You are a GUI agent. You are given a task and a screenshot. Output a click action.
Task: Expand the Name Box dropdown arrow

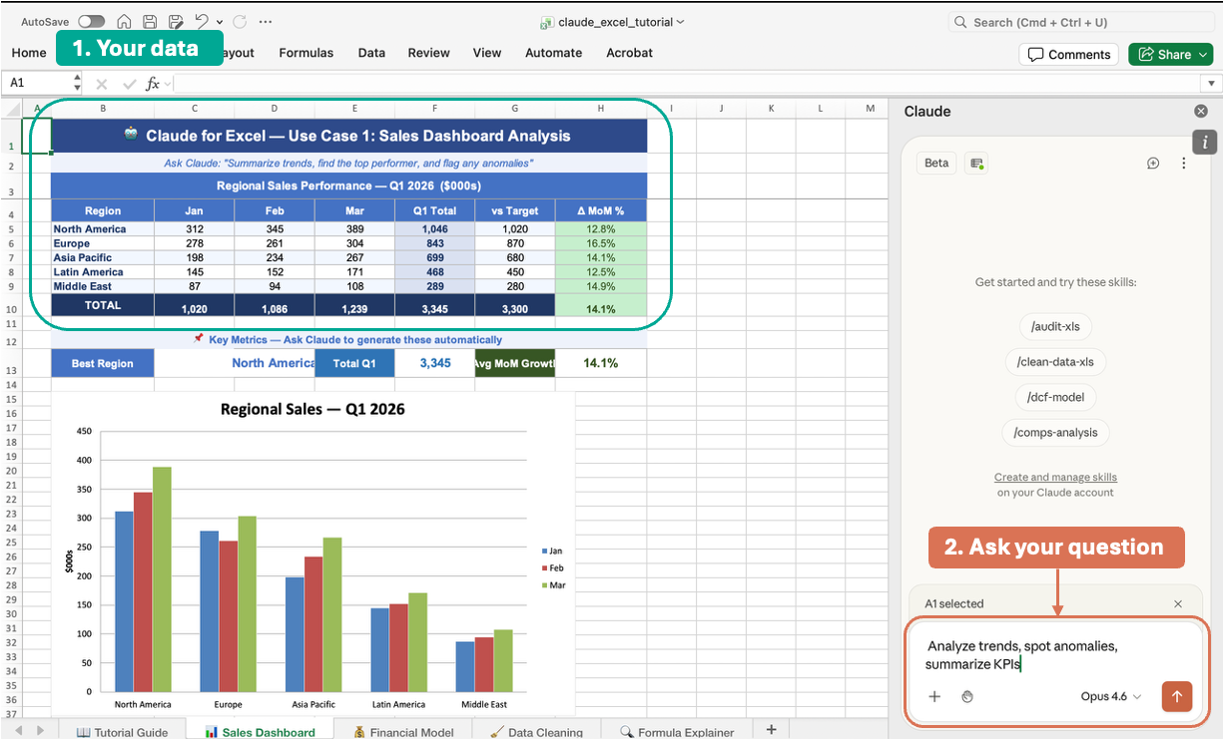tap(76, 83)
